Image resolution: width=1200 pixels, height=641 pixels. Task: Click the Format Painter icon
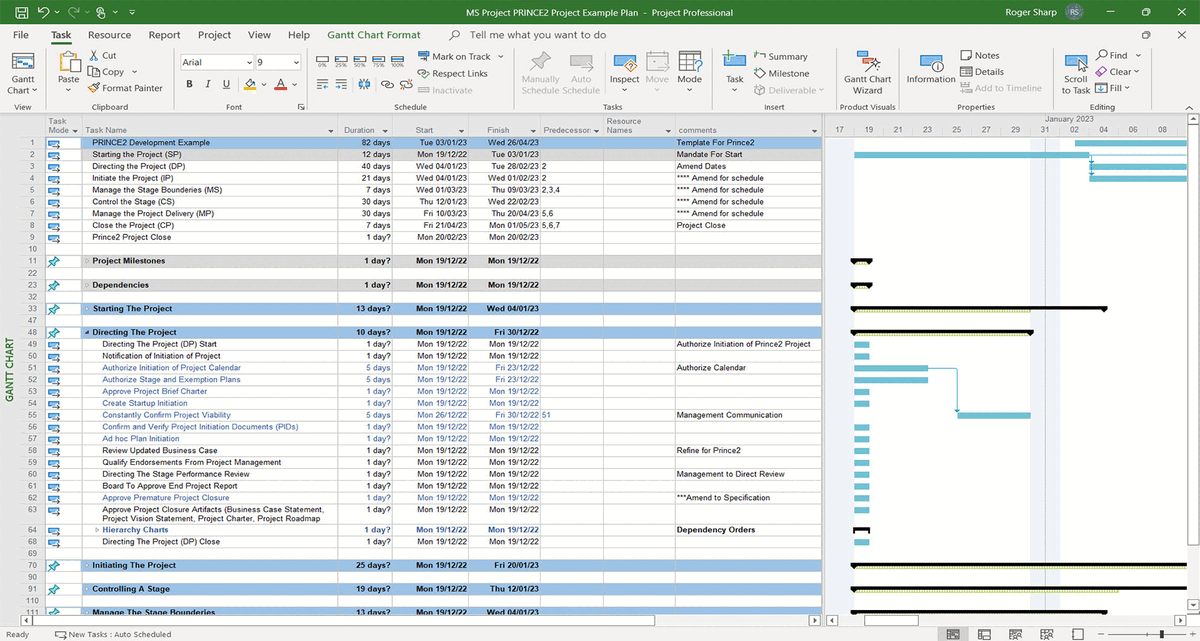pyautogui.click(x=92, y=87)
